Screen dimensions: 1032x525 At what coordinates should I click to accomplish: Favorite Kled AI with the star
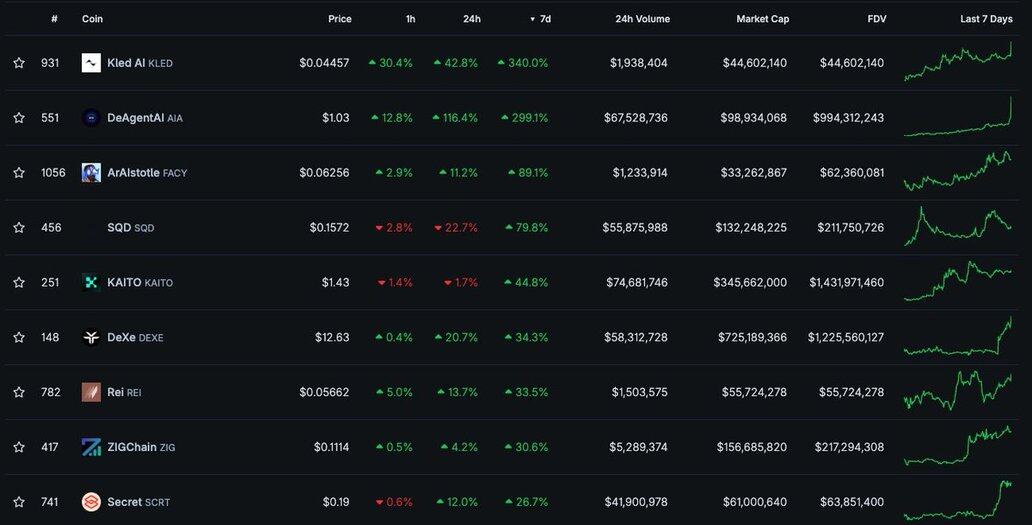tap(19, 63)
